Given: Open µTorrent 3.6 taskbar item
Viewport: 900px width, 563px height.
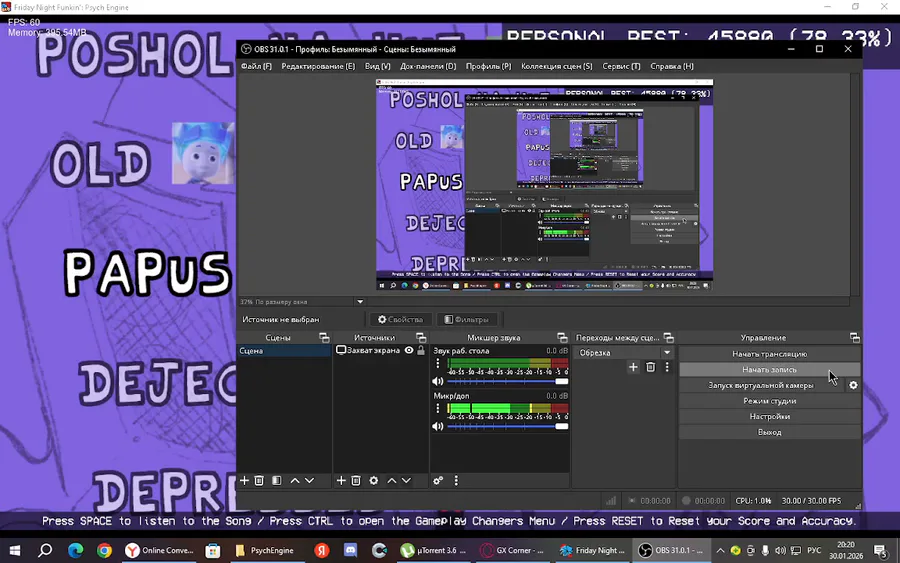Looking at the screenshot, I should point(433,550).
